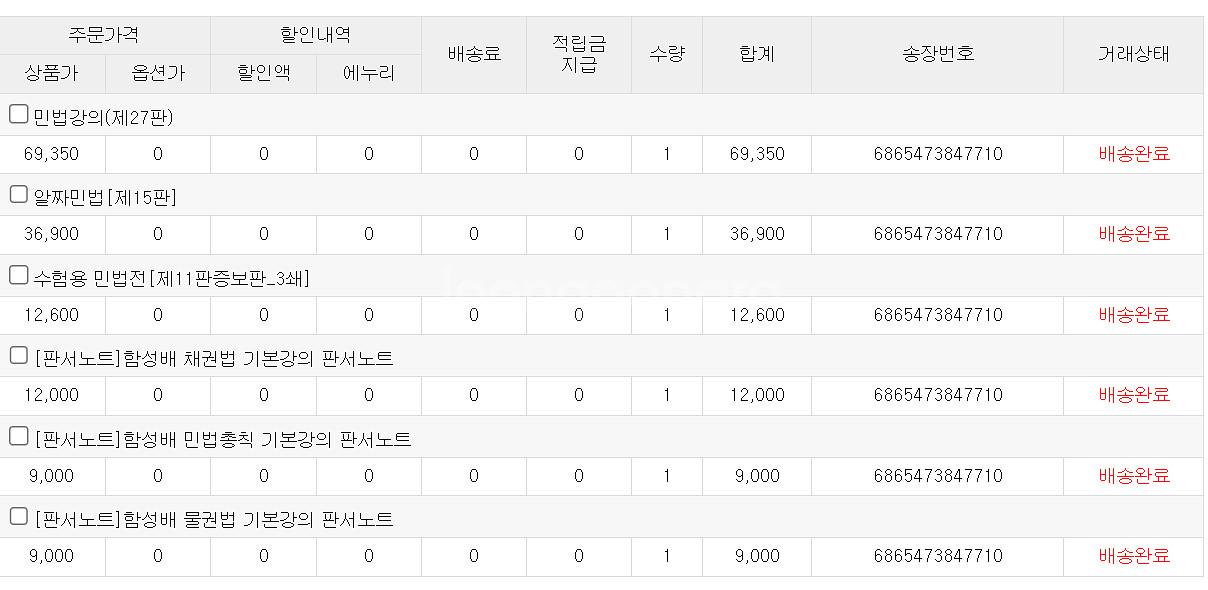Click 배송완료 status on the 알짜민법 row
Screen dimensions: 1208x590
pyautogui.click(x=1133, y=234)
